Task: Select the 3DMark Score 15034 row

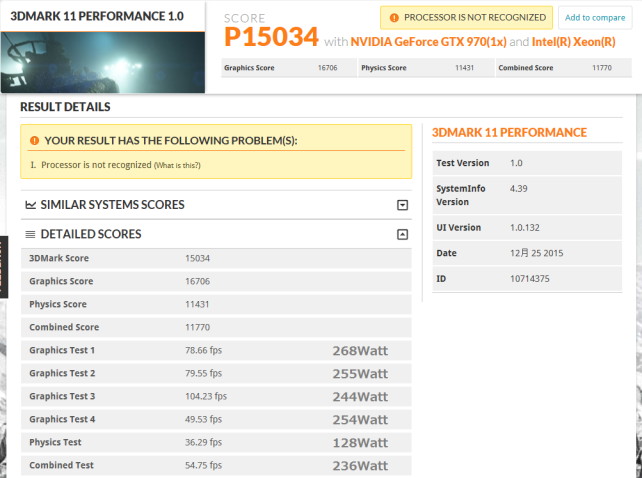Action: tap(216, 258)
